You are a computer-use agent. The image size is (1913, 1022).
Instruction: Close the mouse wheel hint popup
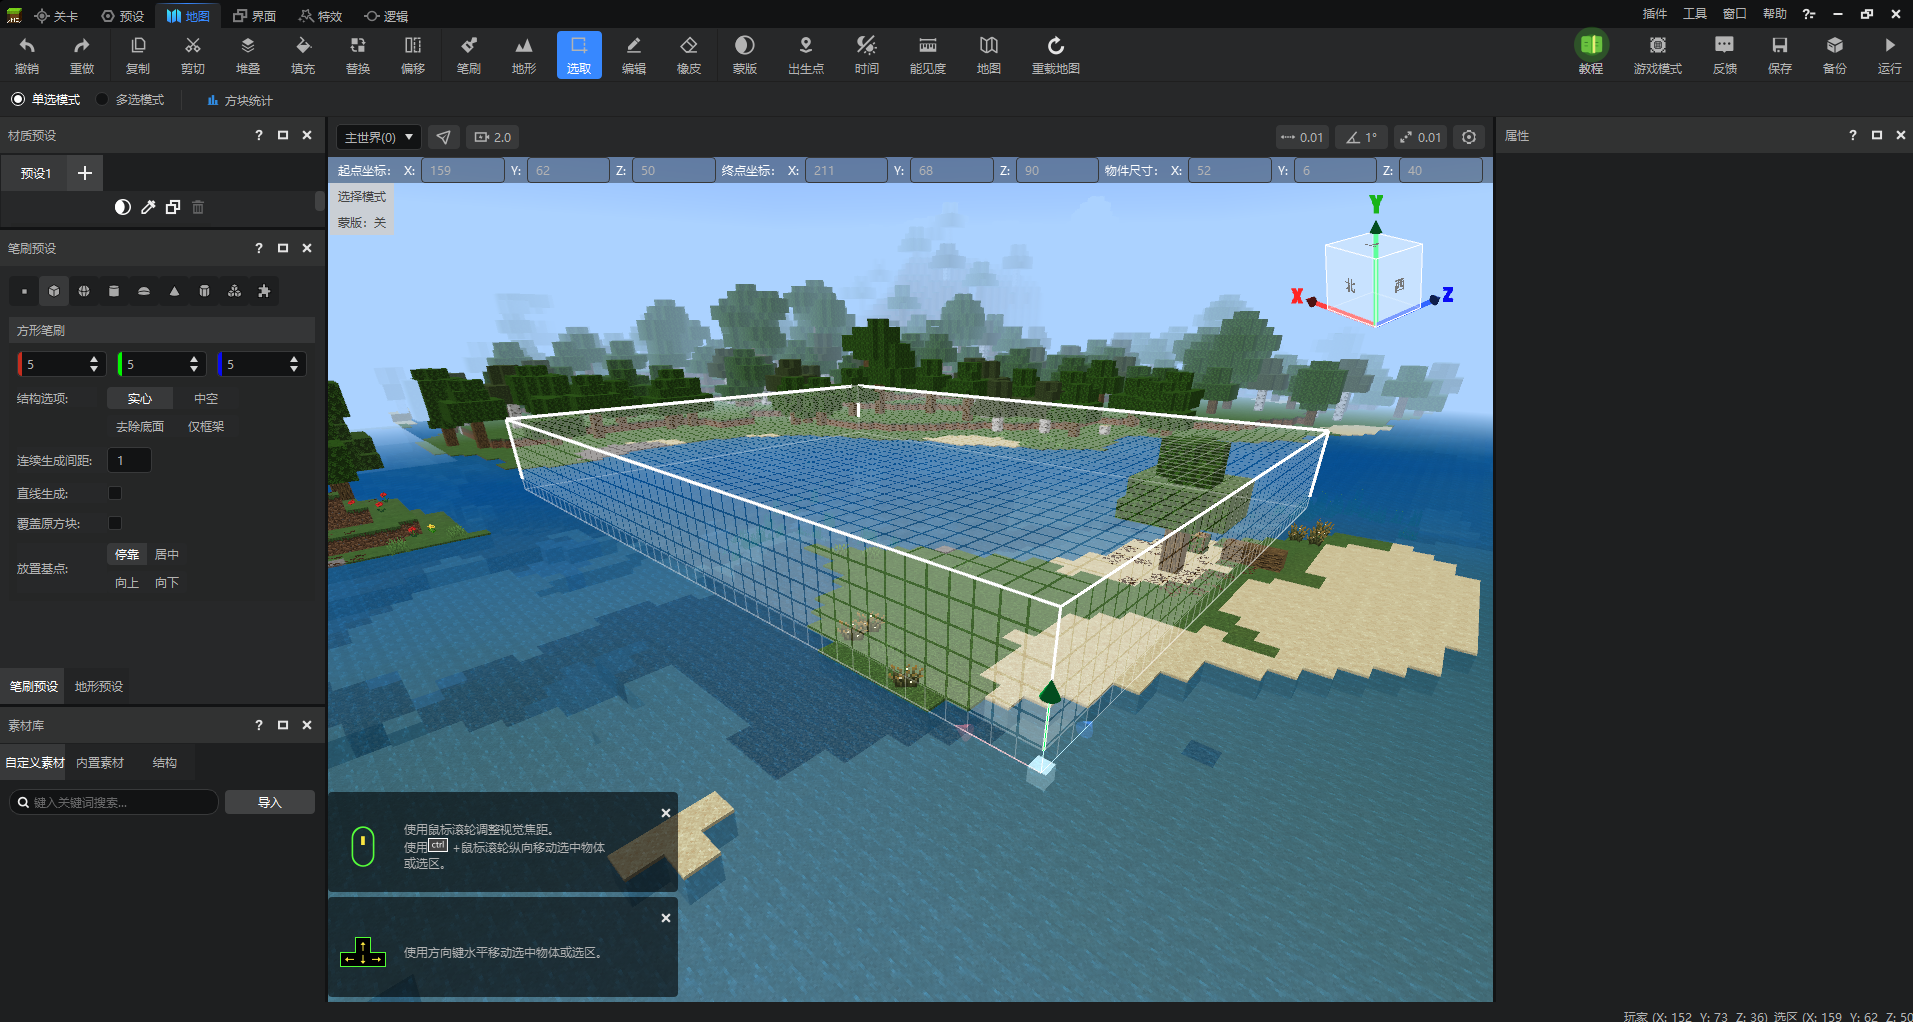(x=666, y=813)
